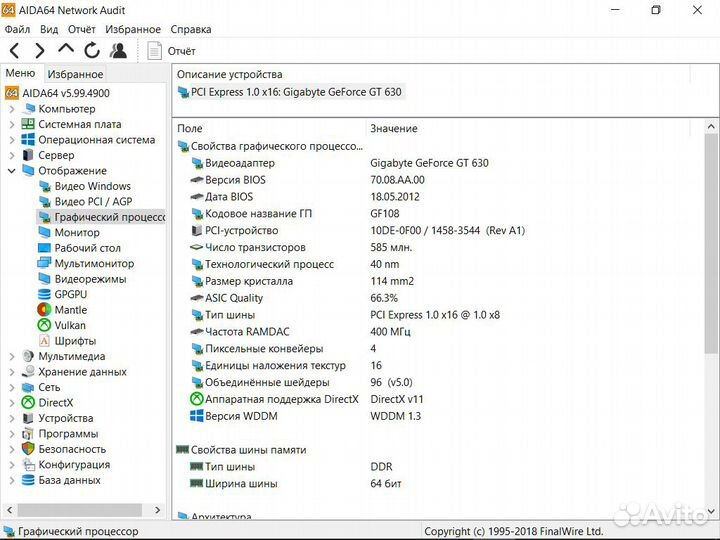The height and width of the screenshot is (540, 720).
Task: Click the Mantle icon
Action: [45, 309]
